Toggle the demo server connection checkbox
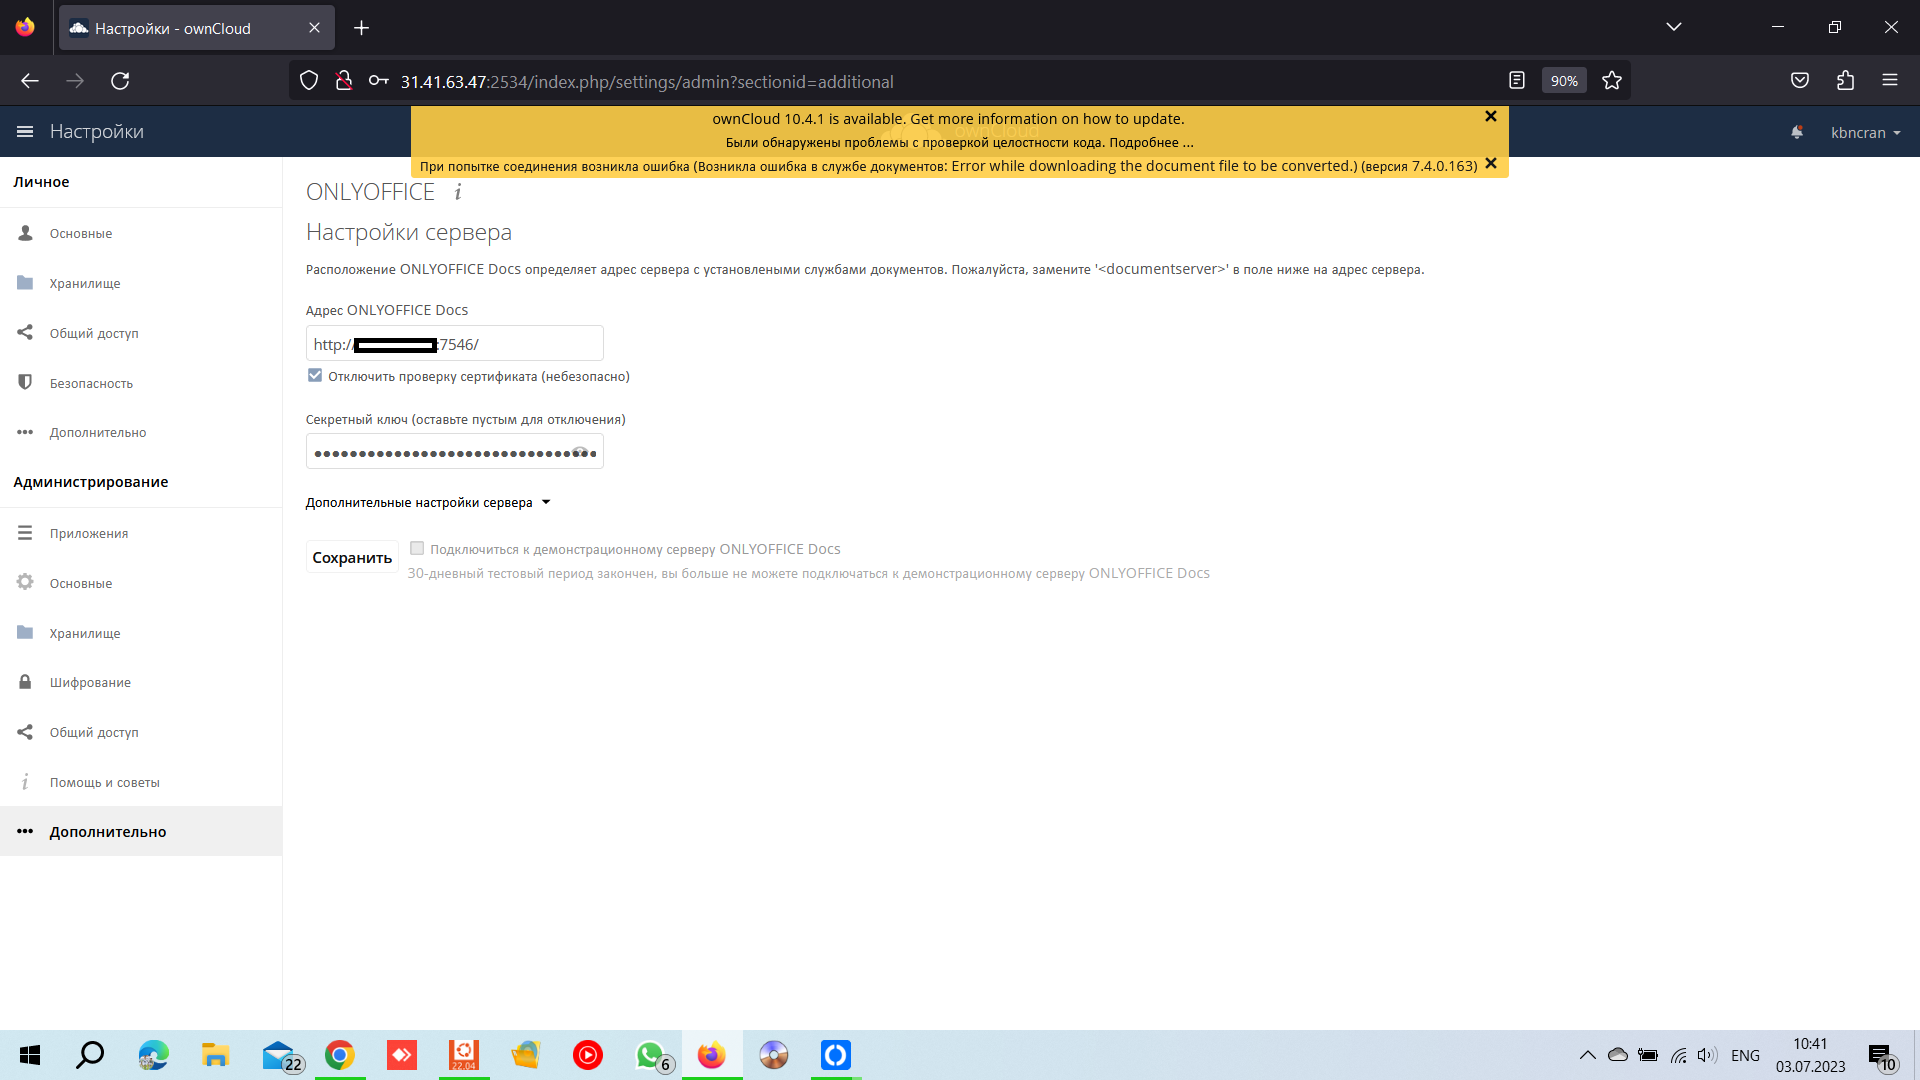This screenshot has height=1080, width=1920. 417,549
